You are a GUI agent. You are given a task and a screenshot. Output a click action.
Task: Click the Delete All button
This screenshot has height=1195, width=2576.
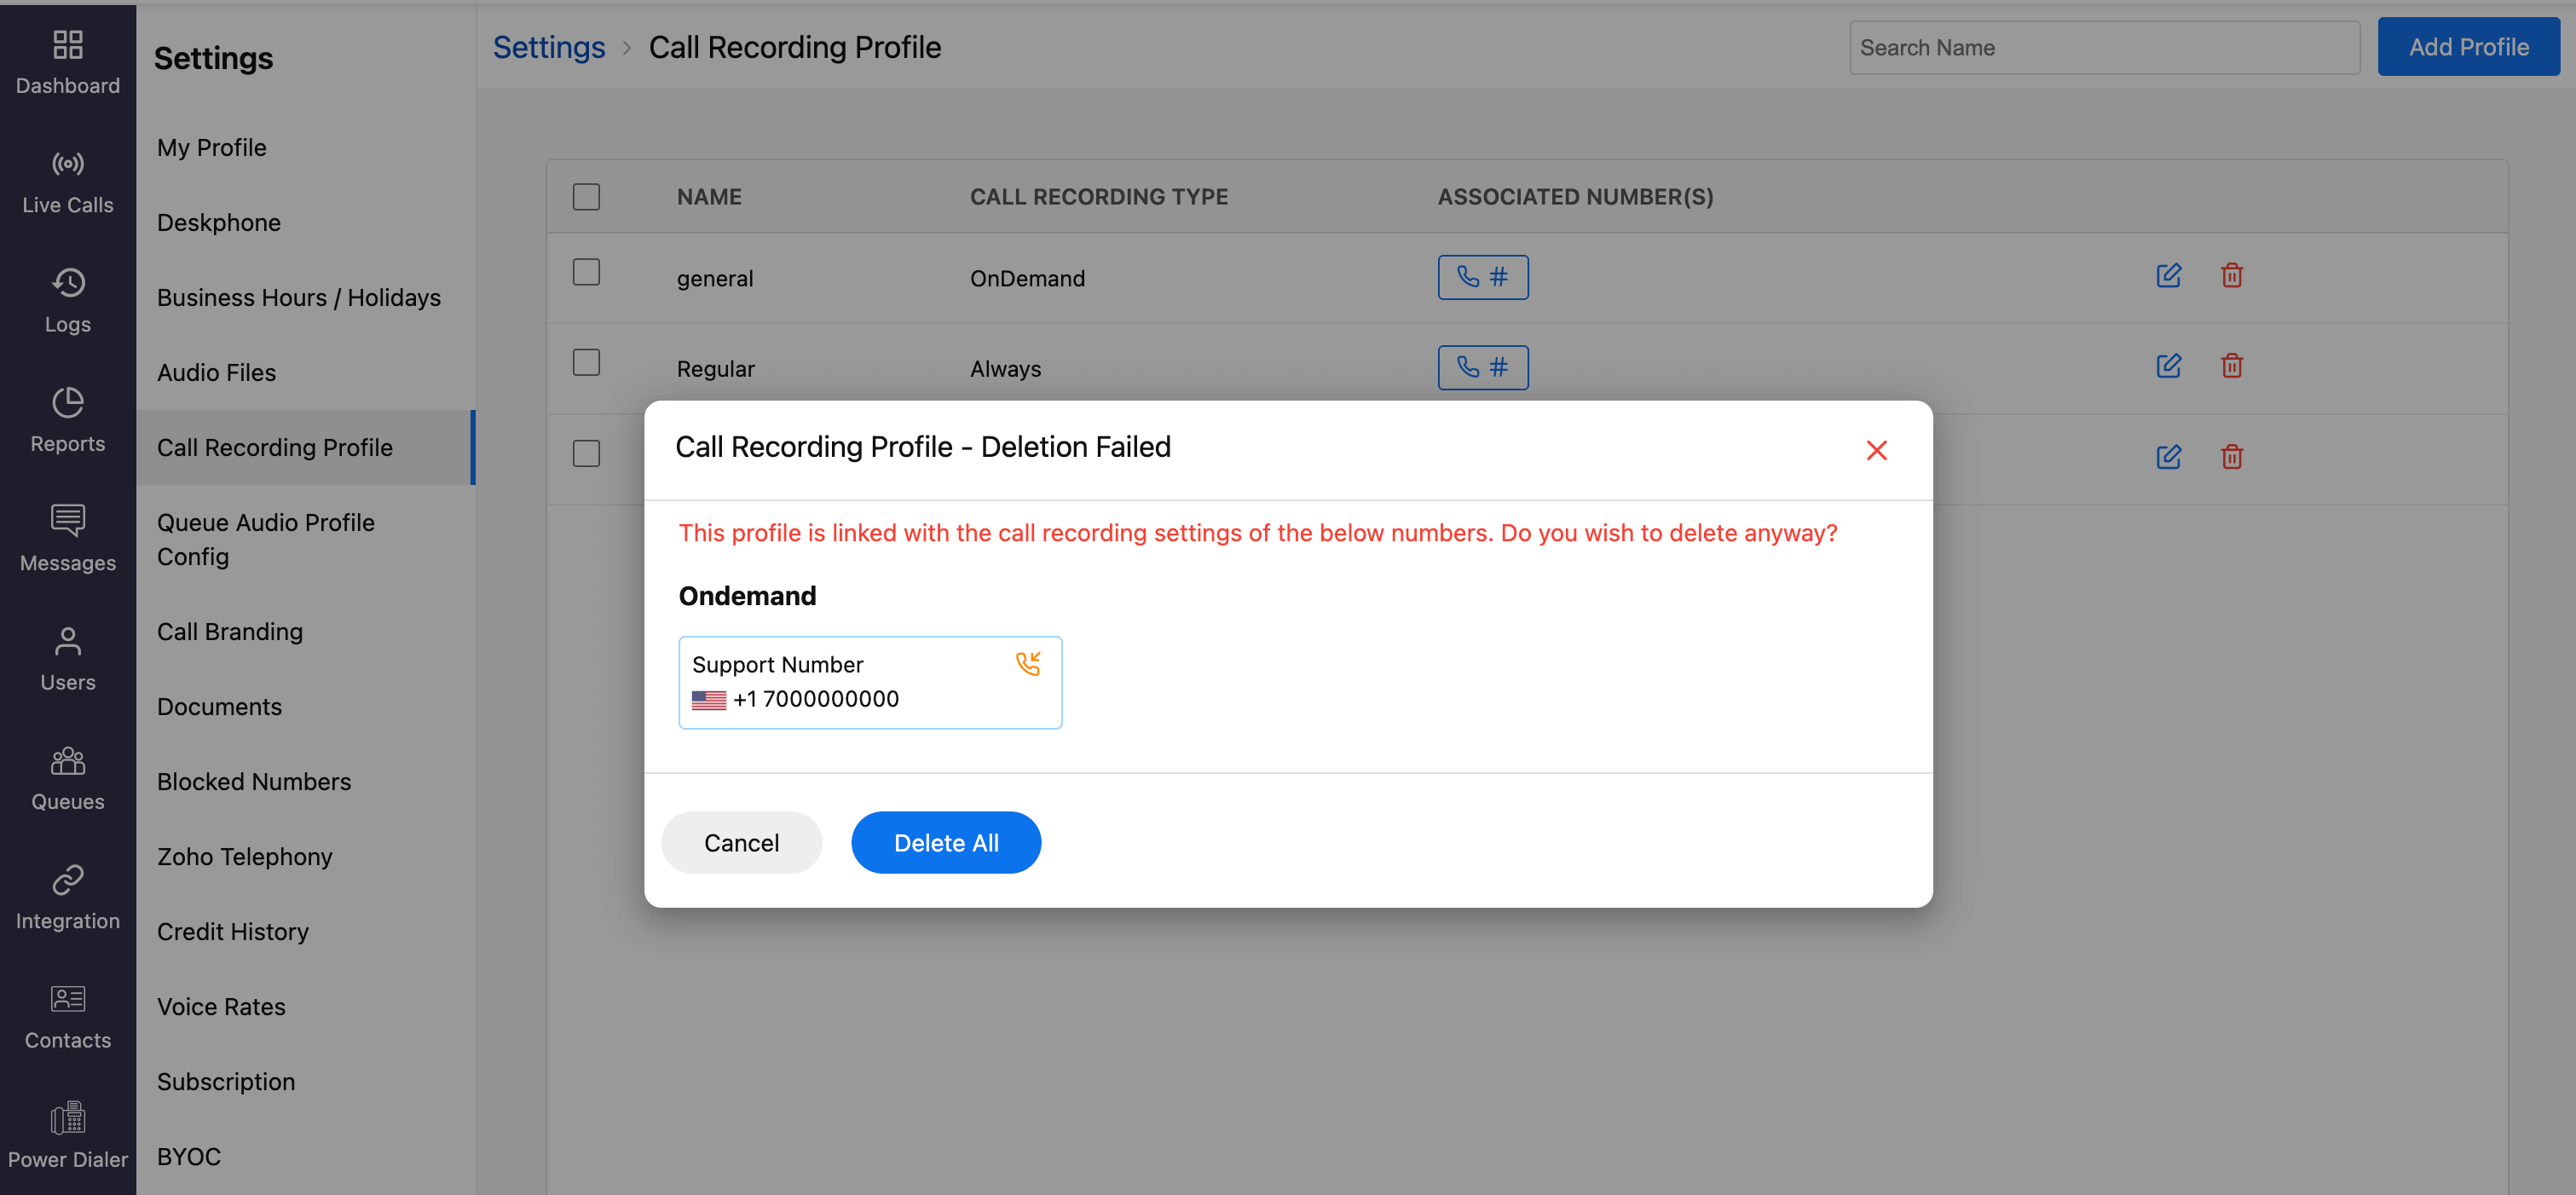(x=945, y=842)
